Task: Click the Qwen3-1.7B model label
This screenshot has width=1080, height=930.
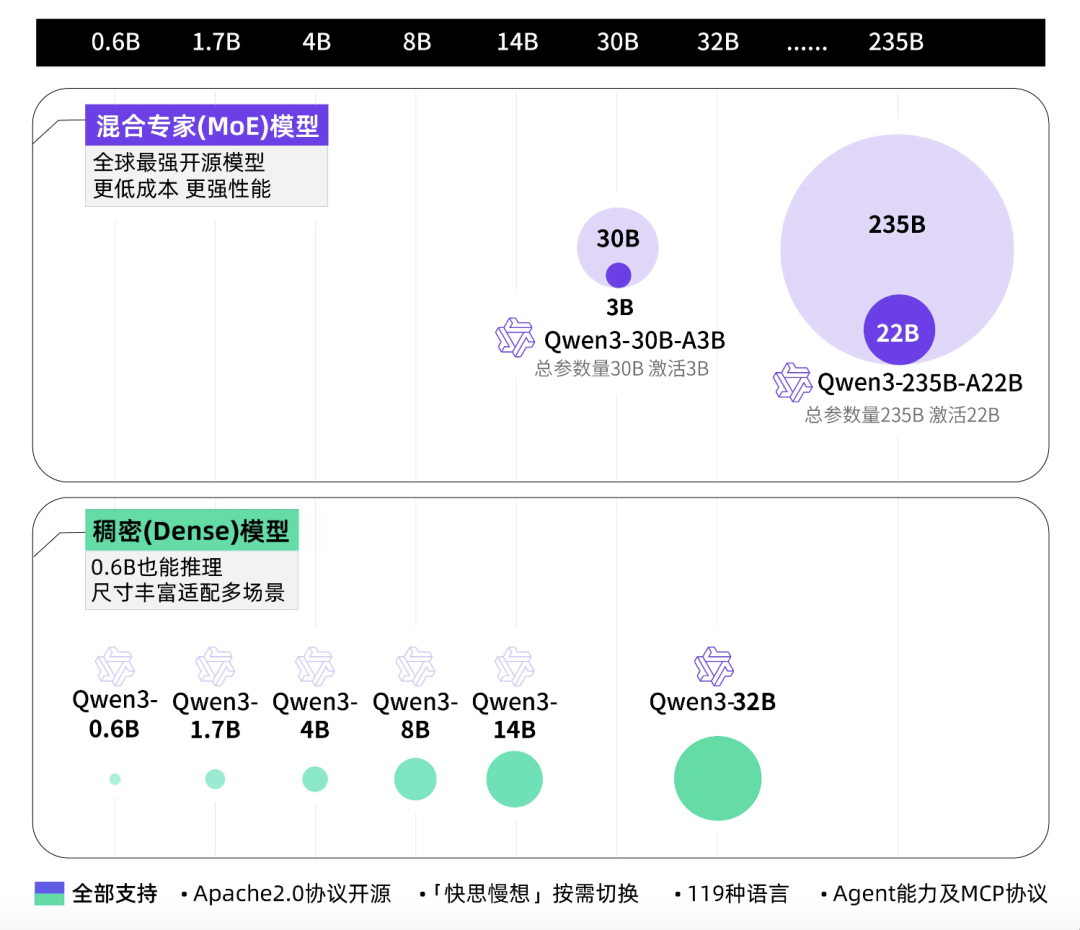Action: pyautogui.click(x=215, y=716)
